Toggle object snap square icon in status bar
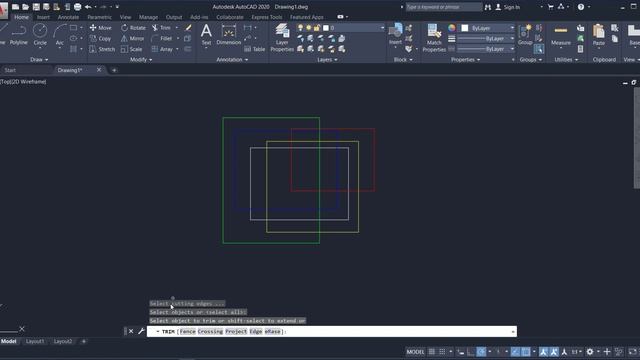This screenshot has height=360, width=640. (x=526, y=351)
